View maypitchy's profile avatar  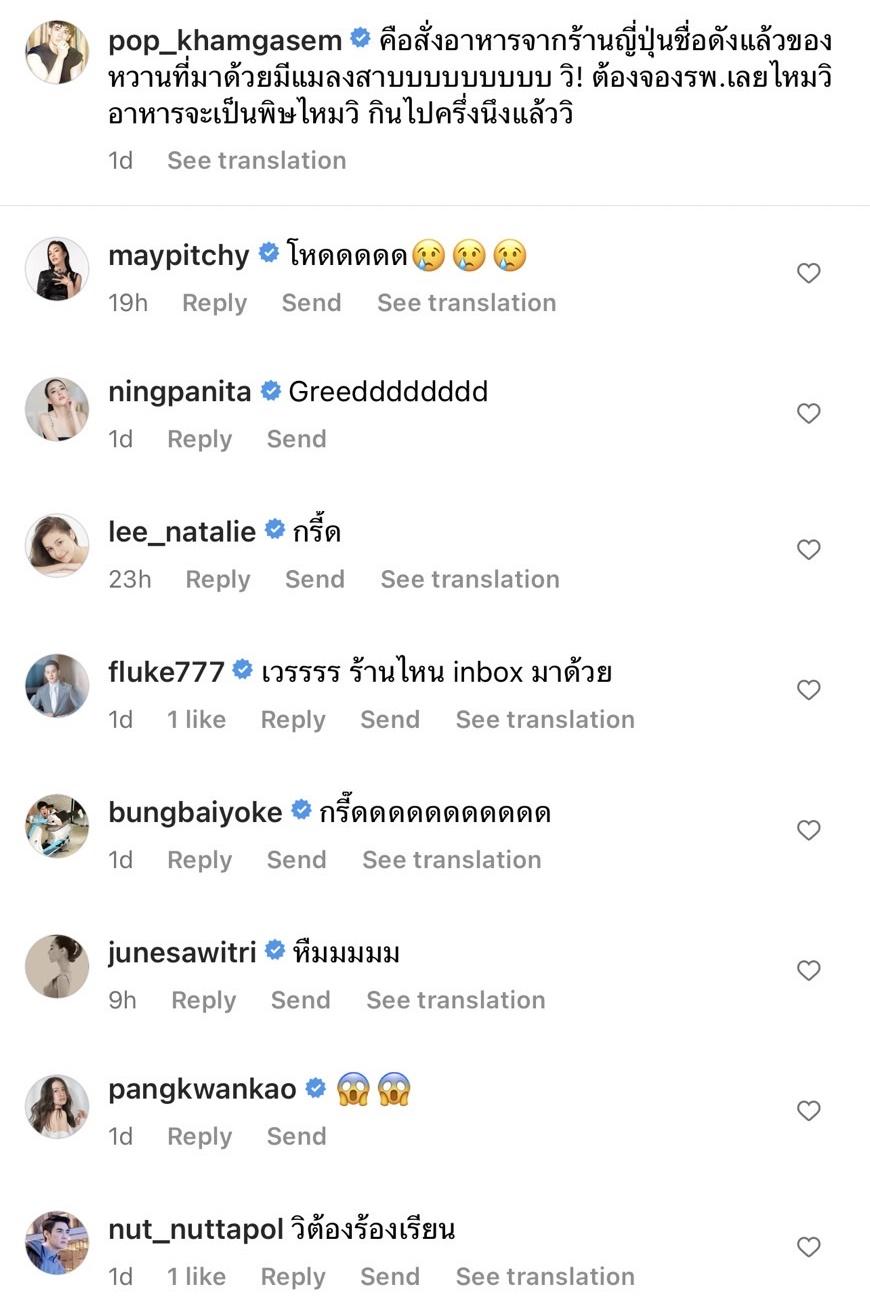[57, 268]
